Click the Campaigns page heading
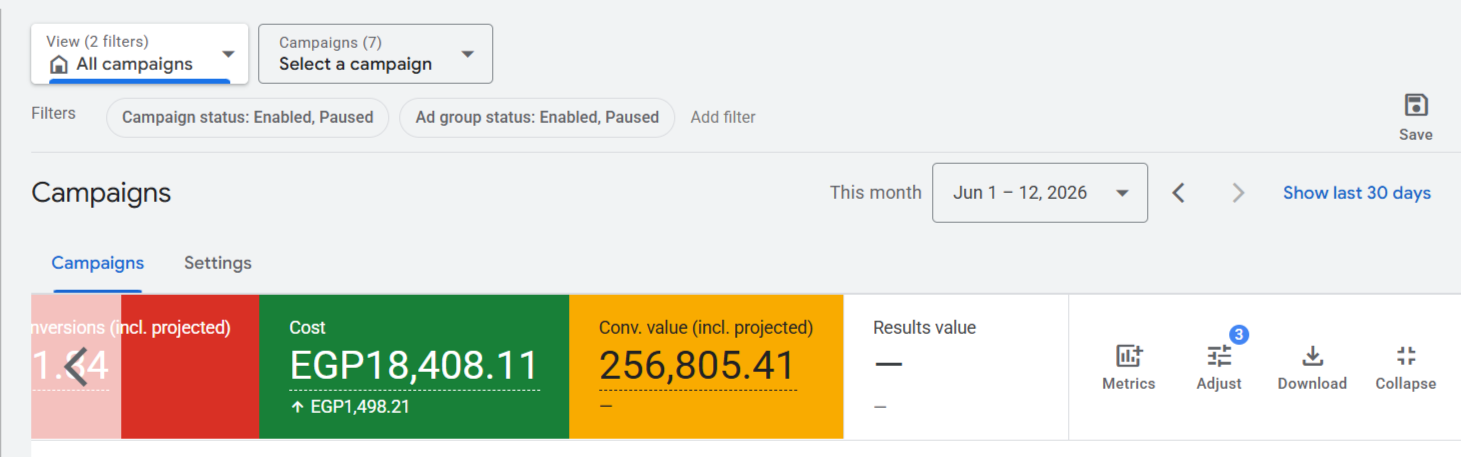Viewport: 1461px width, 457px height. (x=101, y=193)
